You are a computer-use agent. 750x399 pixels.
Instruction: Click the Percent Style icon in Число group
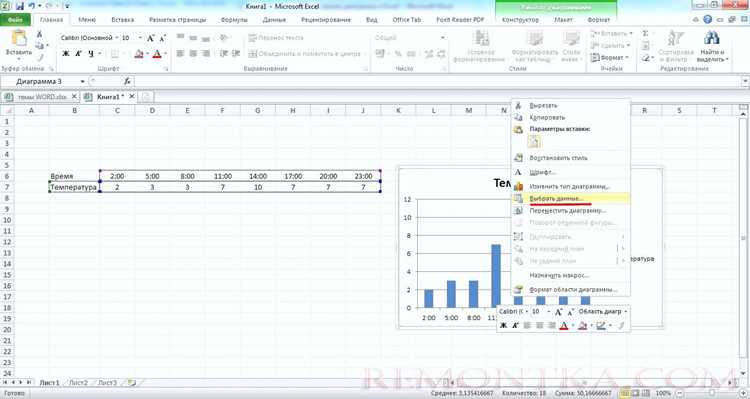click(398, 54)
